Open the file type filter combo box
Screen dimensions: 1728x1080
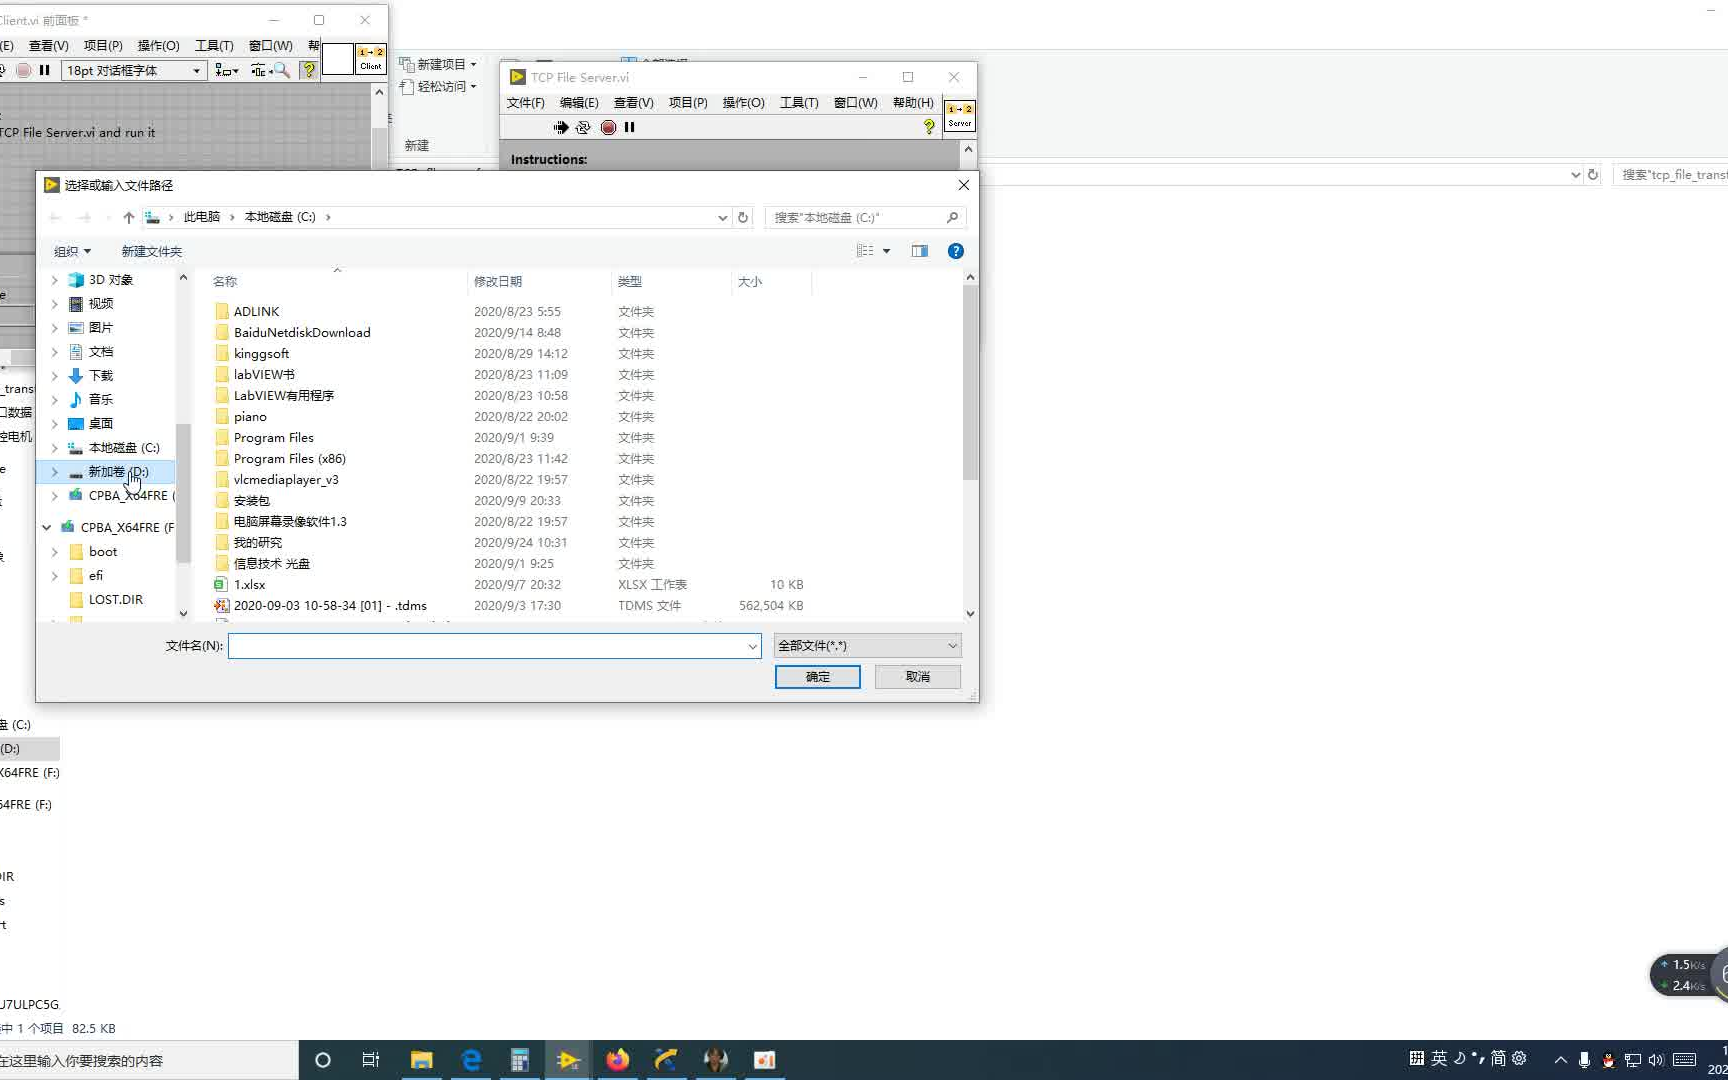tap(868, 646)
